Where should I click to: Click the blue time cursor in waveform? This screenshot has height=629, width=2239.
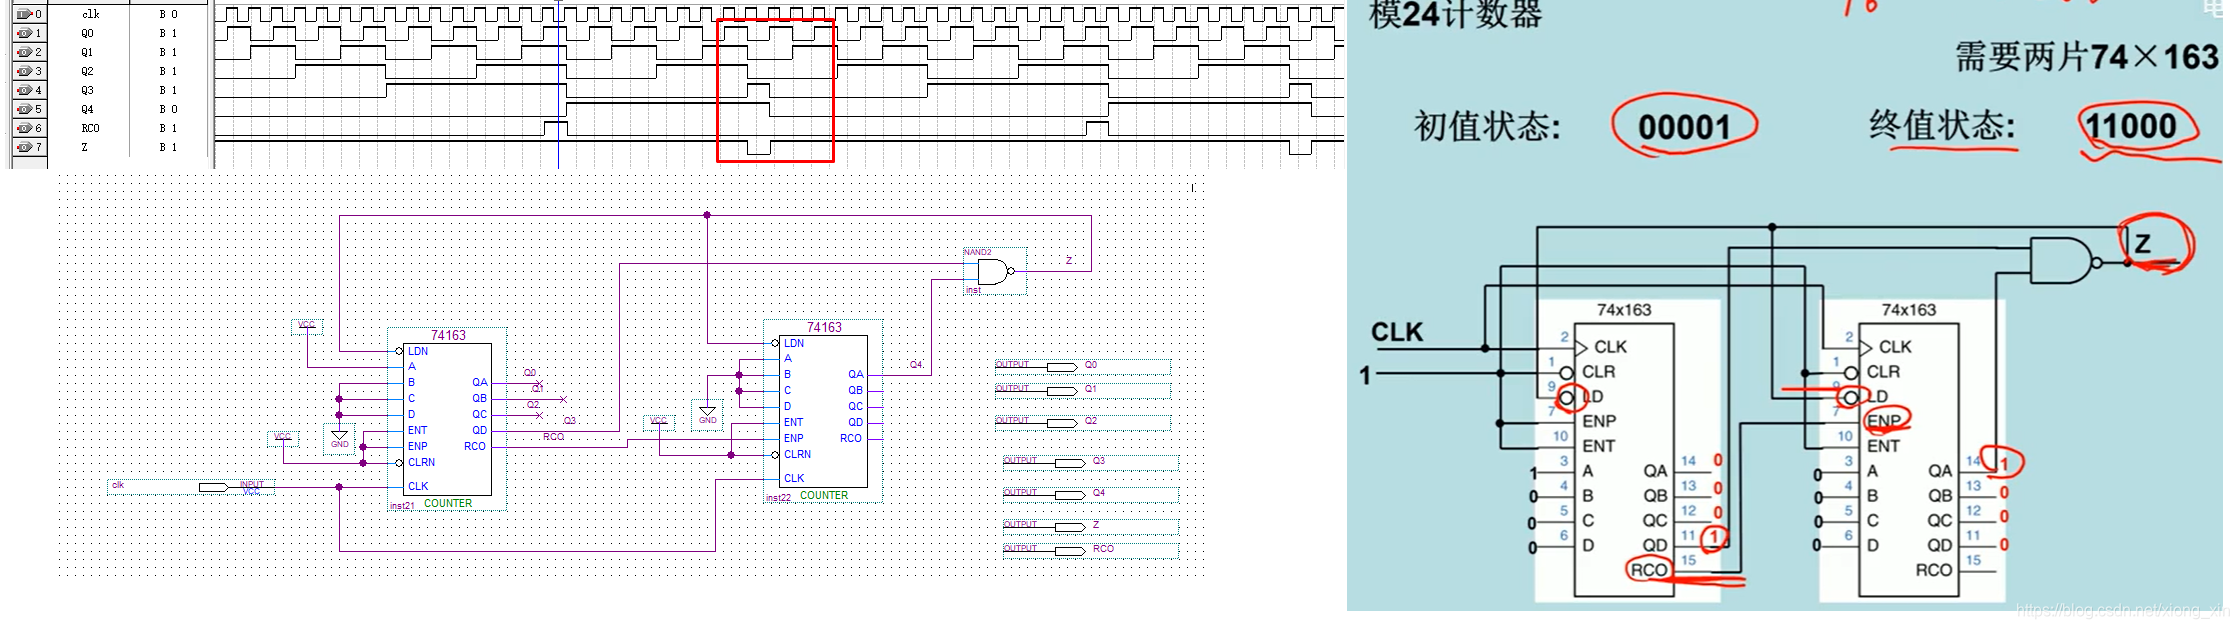558,84
